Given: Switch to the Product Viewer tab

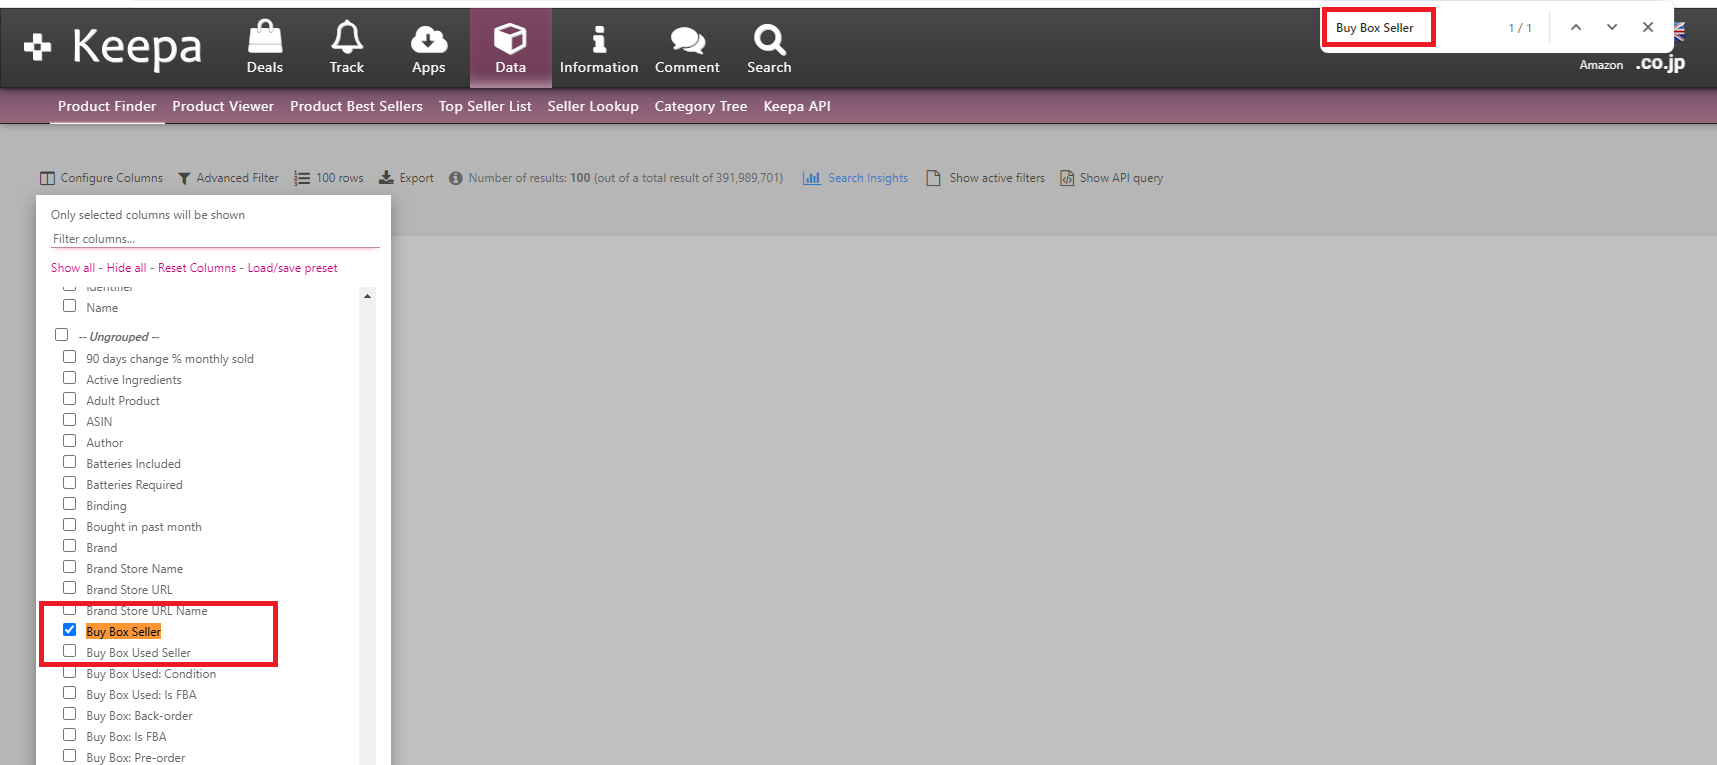Looking at the screenshot, I should 223,106.
